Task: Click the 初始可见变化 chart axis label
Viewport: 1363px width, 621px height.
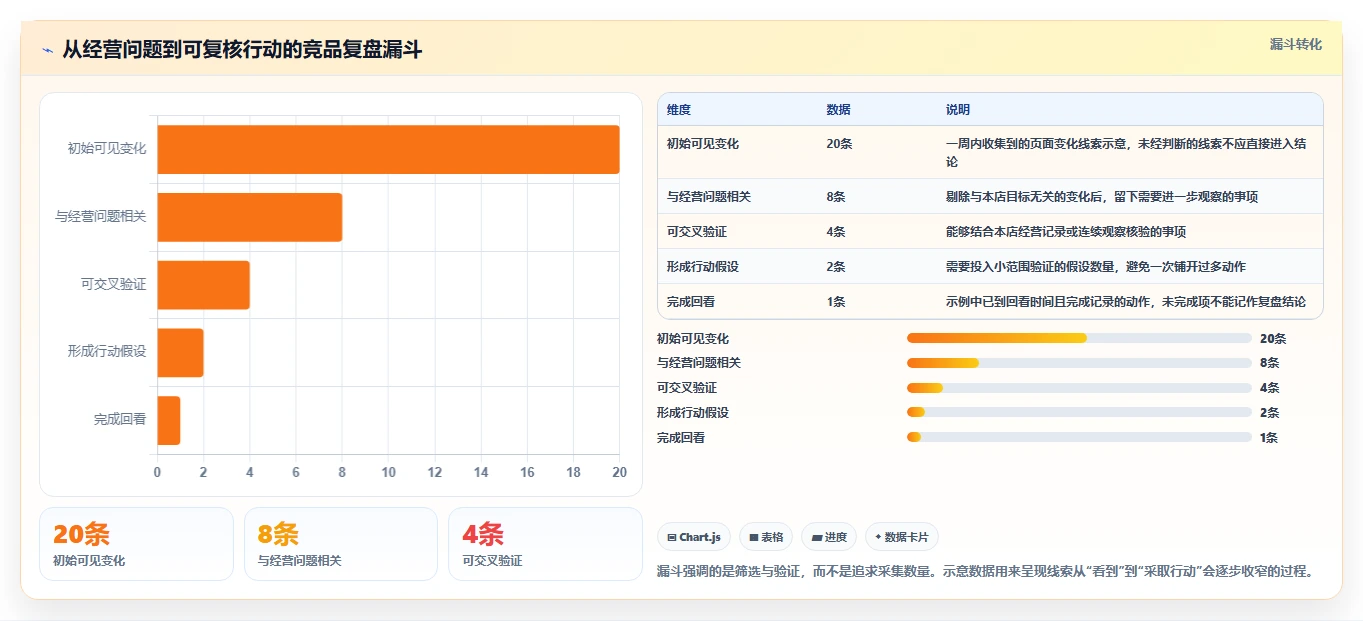Action: [x=107, y=149]
